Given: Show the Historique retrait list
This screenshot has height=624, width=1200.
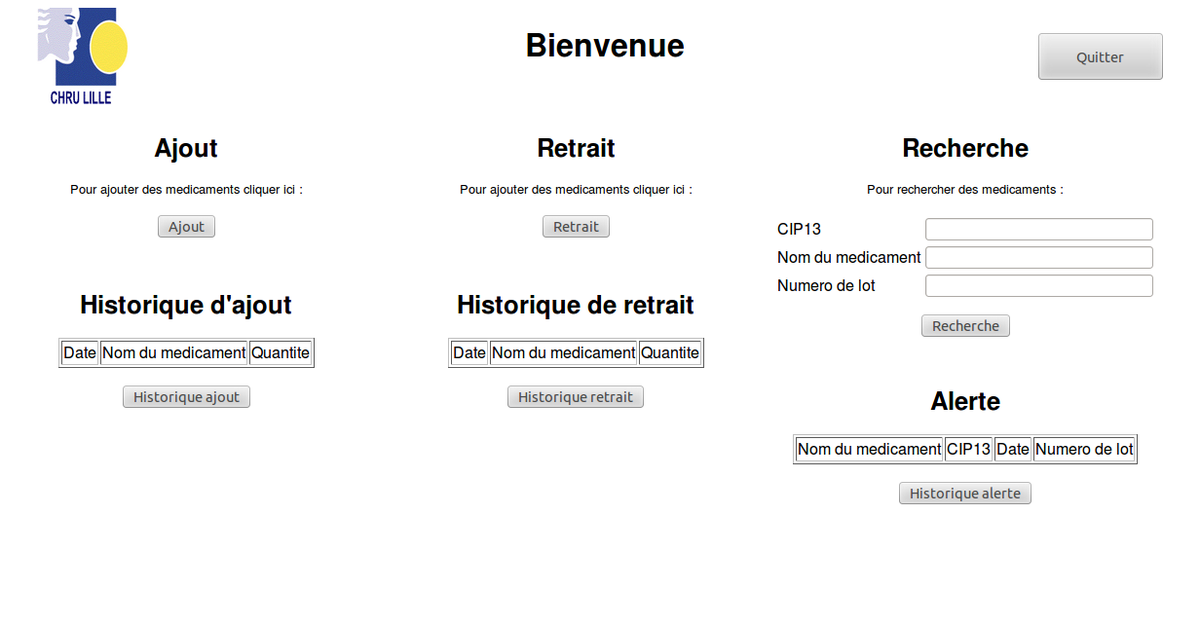Looking at the screenshot, I should tap(575, 397).
